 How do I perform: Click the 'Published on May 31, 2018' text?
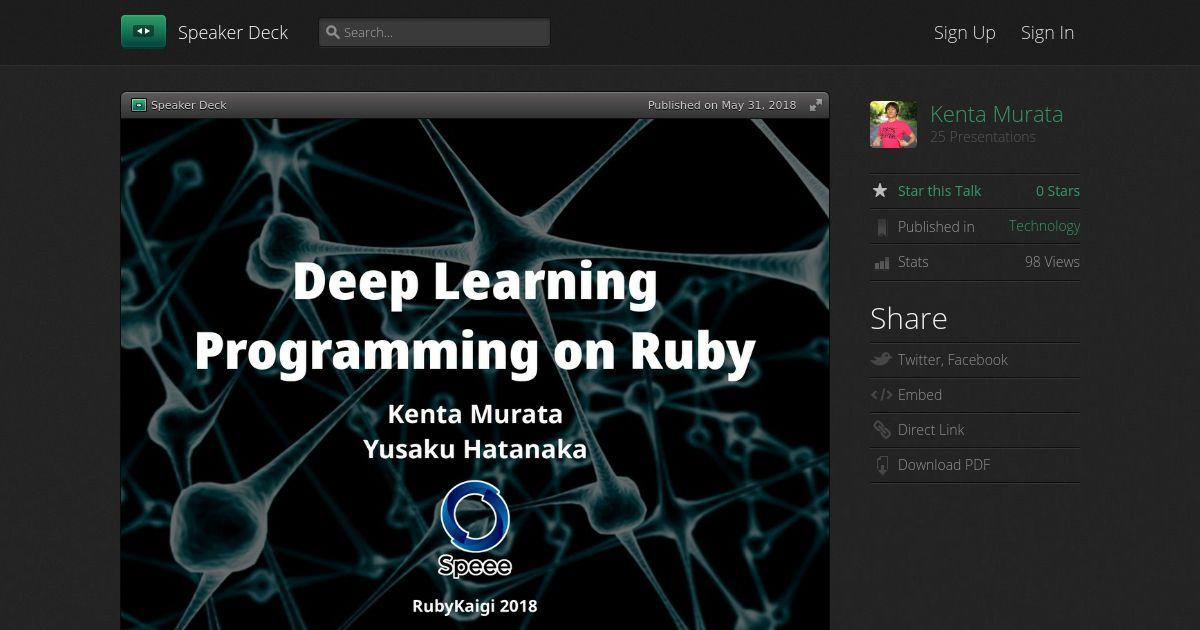722,105
